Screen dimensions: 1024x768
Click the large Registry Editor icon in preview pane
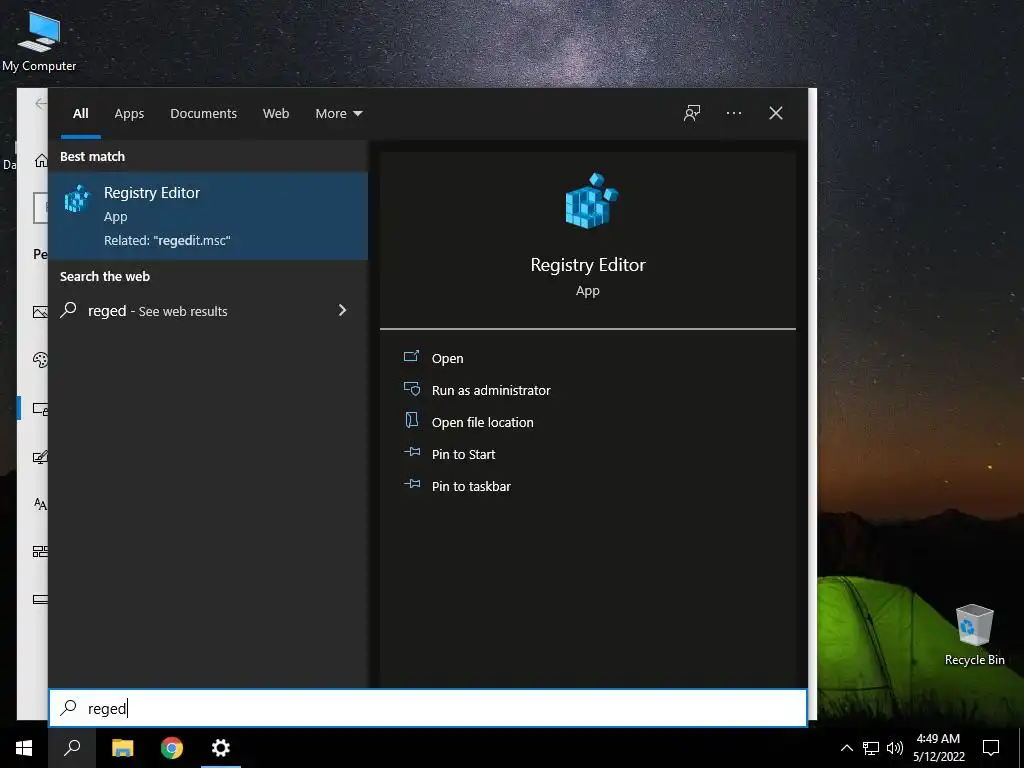point(590,201)
